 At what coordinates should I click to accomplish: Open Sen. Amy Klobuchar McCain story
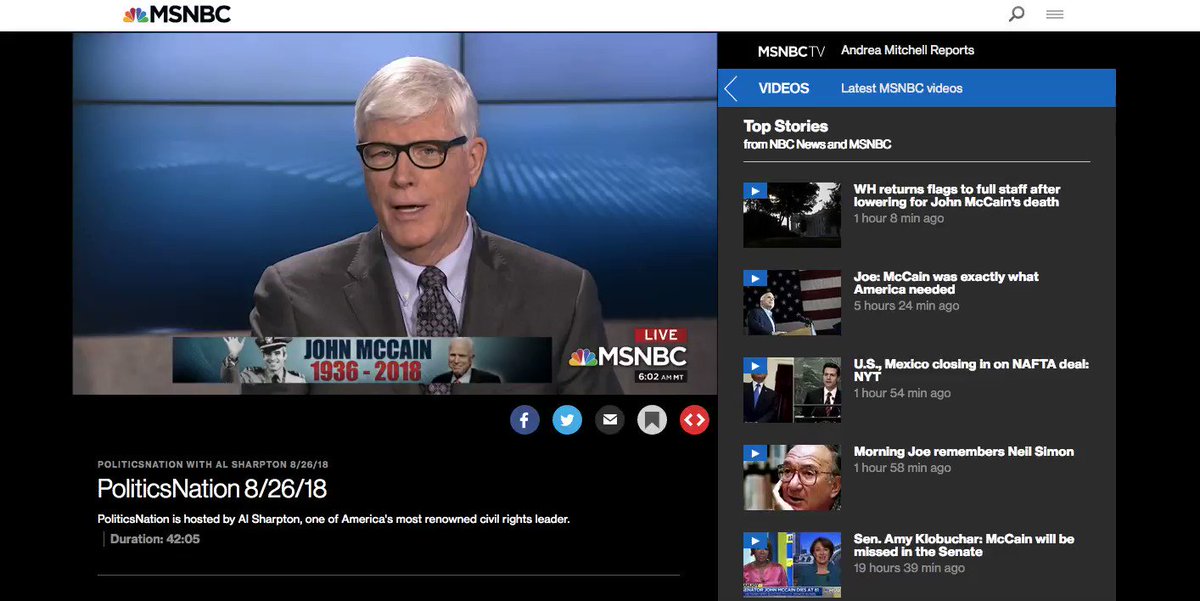(964, 545)
